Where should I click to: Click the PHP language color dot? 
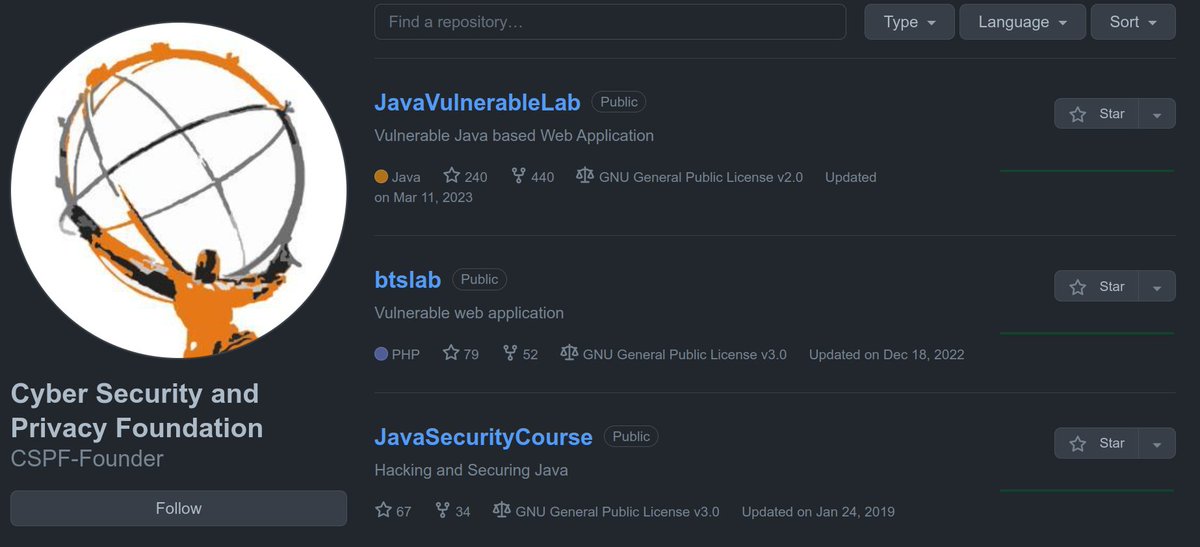point(381,354)
